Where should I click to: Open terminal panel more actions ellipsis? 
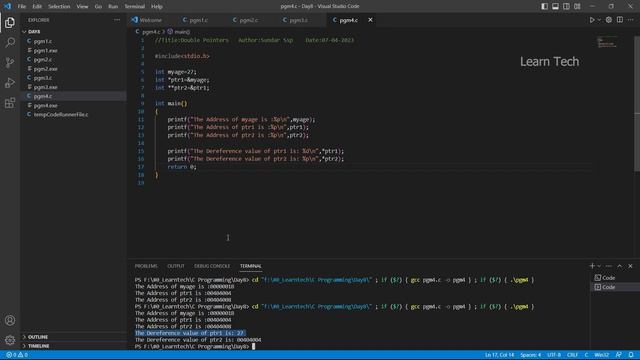click(x=609, y=266)
